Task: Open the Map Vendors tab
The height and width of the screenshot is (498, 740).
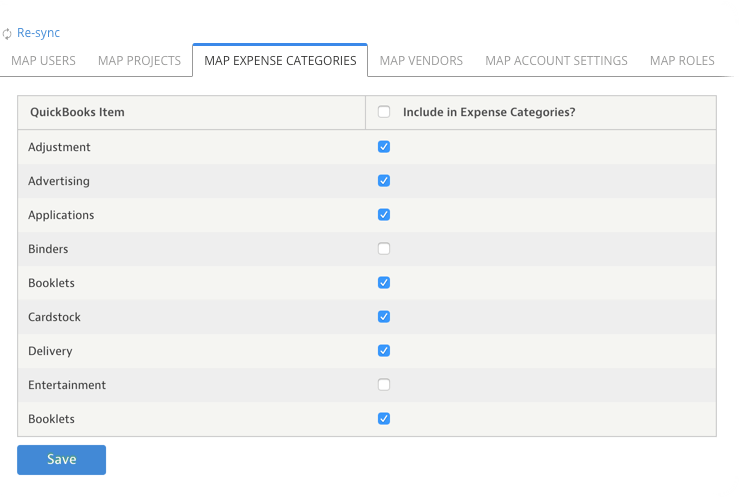Action: pos(421,60)
